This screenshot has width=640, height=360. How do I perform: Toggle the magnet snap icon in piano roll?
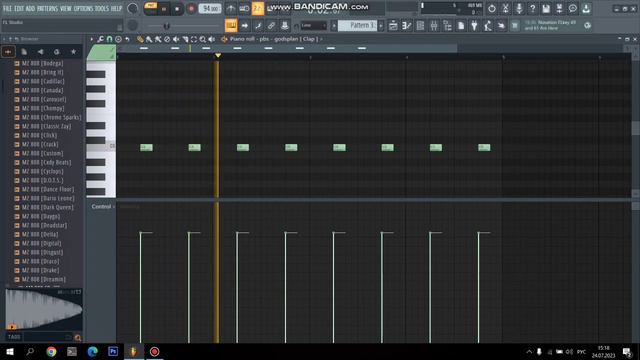[109, 39]
